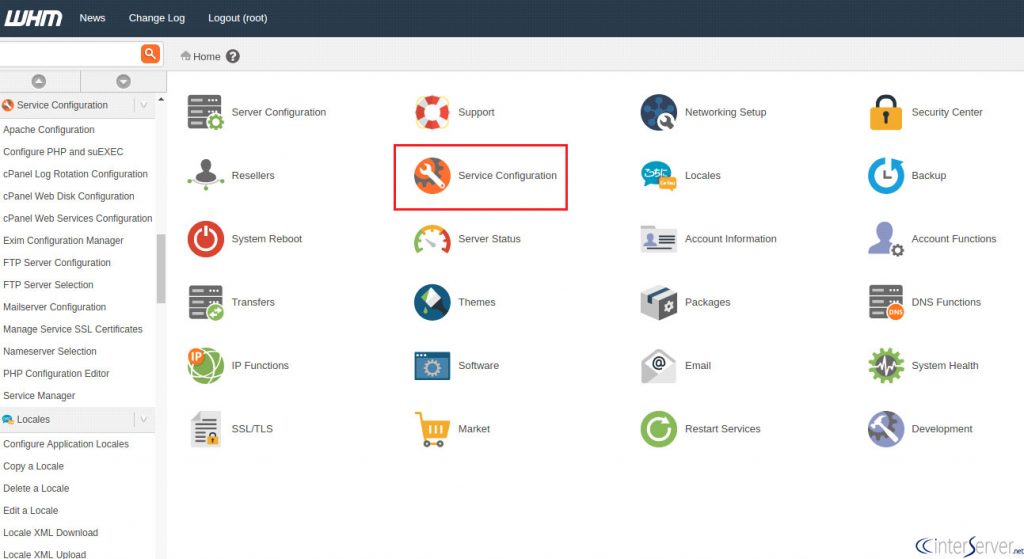Open the DNS Functions icon
Screen dimensions: 1024x559
pos(886,302)
